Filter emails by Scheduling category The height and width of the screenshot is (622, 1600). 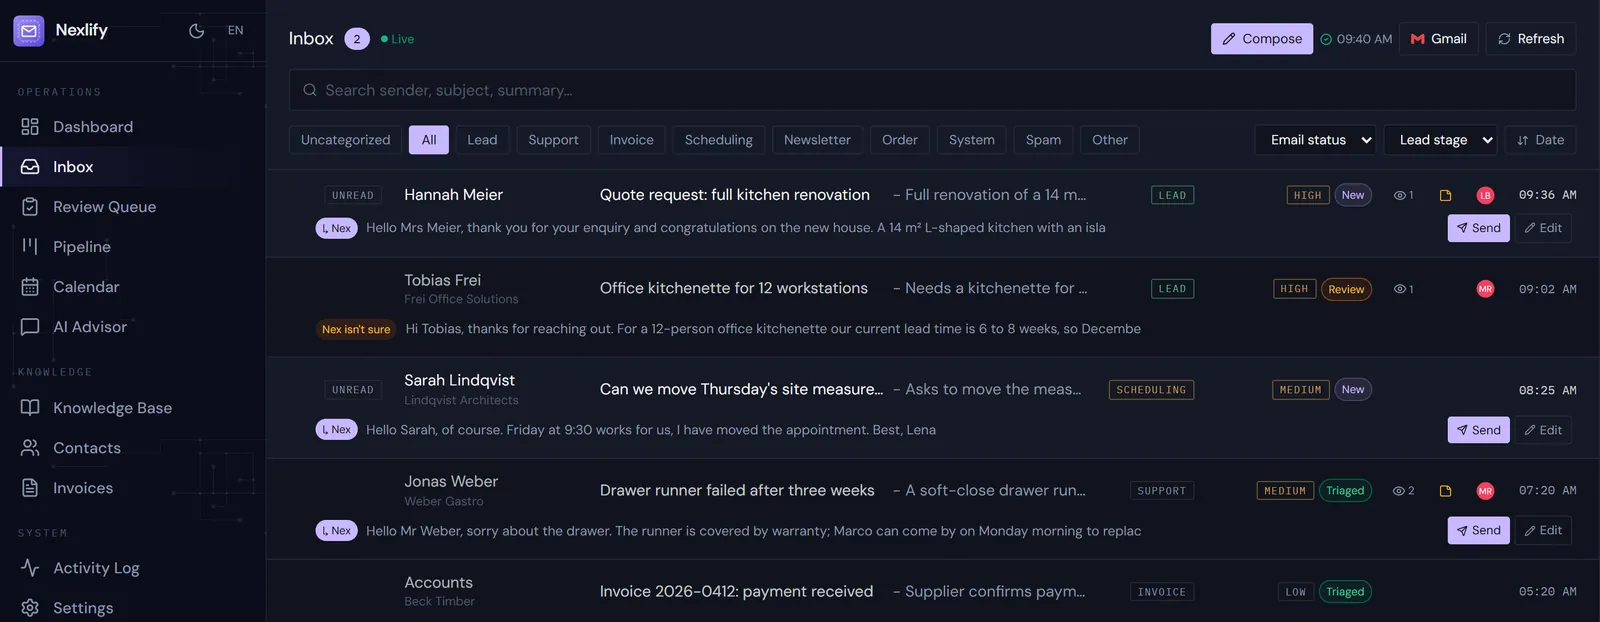coord(719,140)
